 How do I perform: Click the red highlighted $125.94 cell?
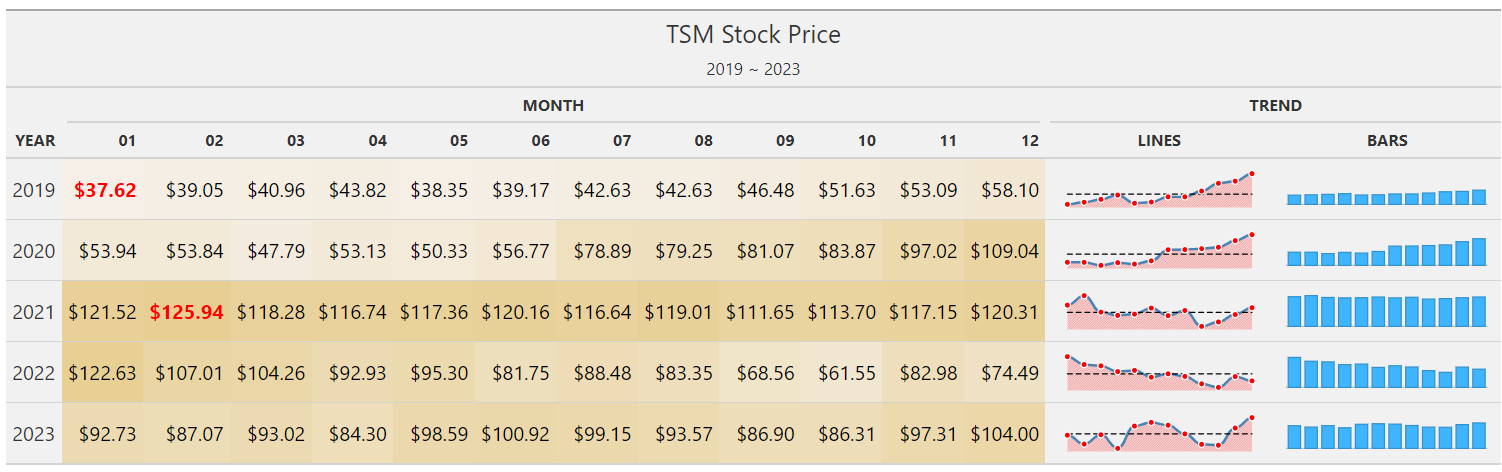(186, 312)
